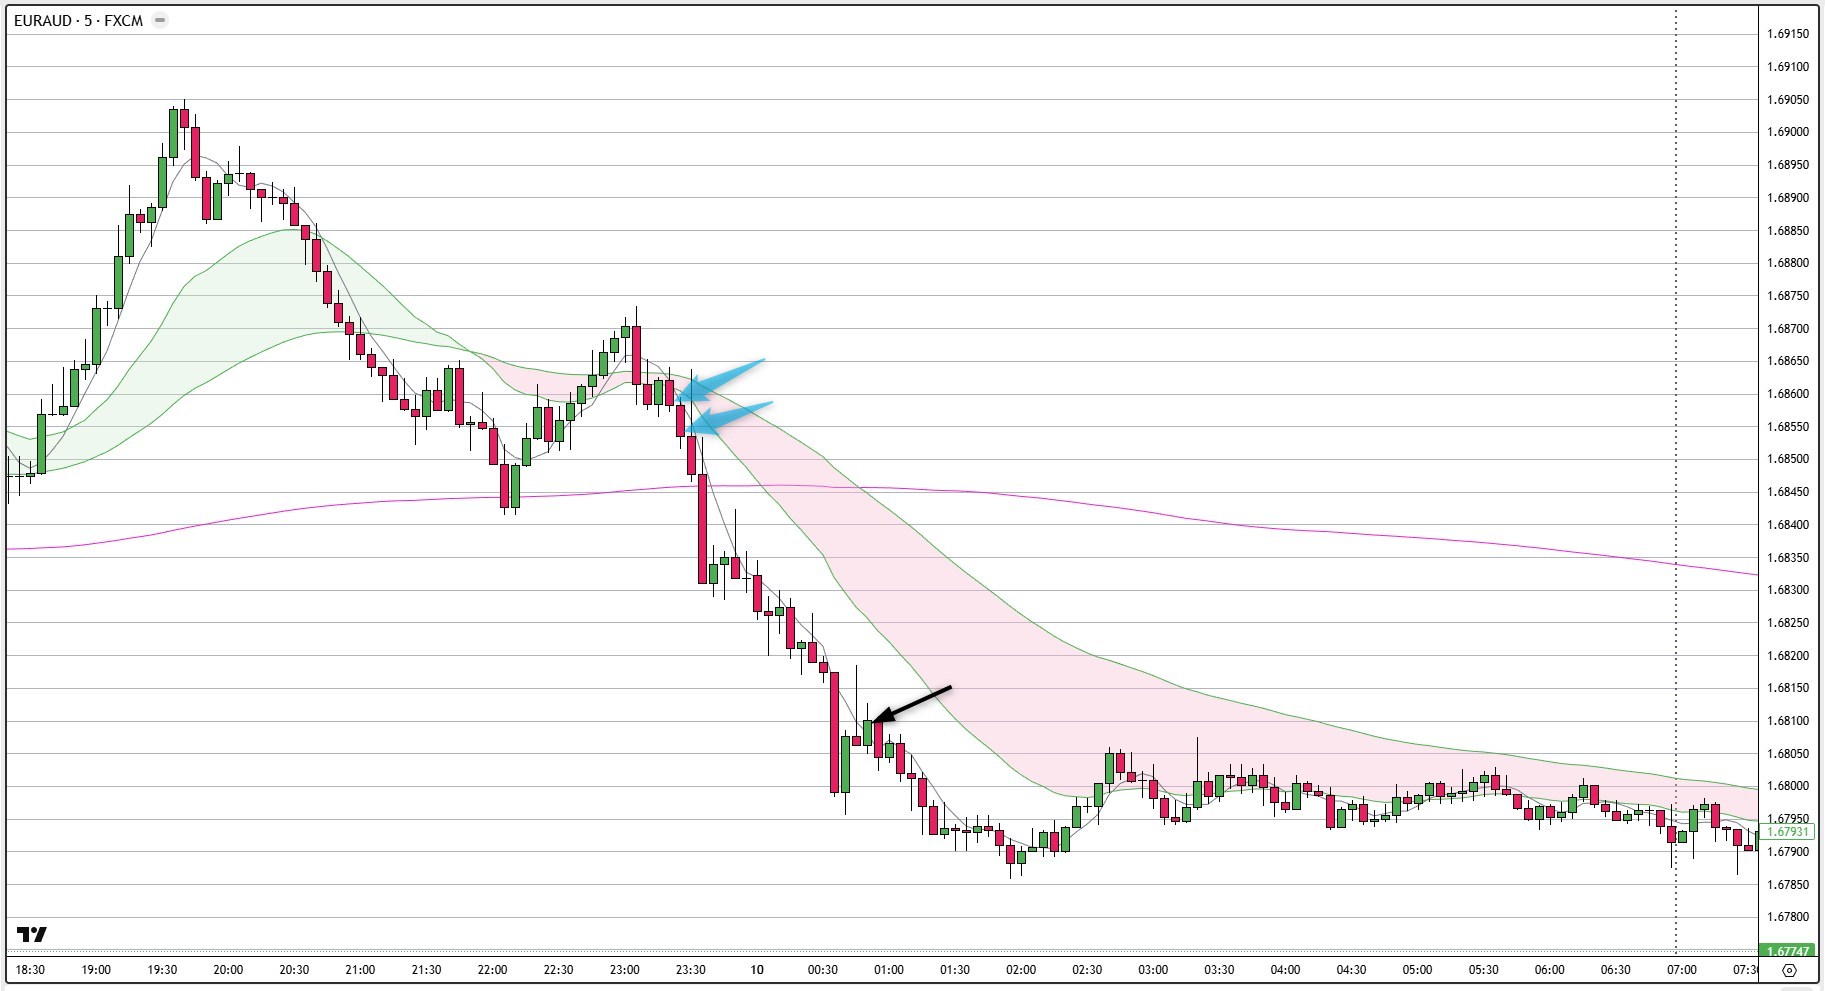Click the 1.68600 price axis label
Image resolution: width=1825 pixels, height=991 pixels.
tap(1789, 394)
